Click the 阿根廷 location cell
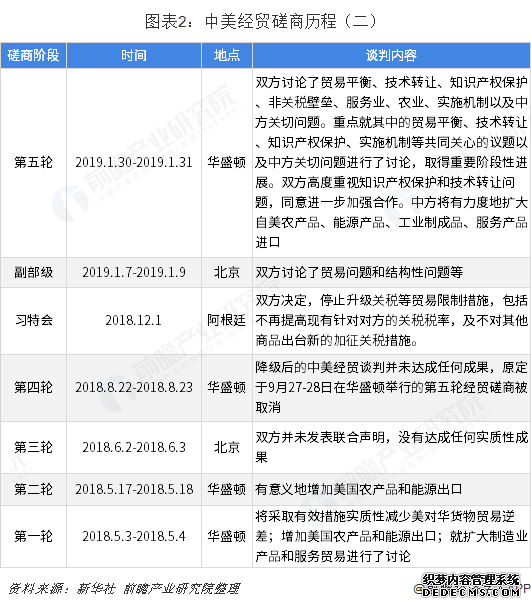Image resolution: width=531 pixels, height=607 pixels. [x=227, y=321]
